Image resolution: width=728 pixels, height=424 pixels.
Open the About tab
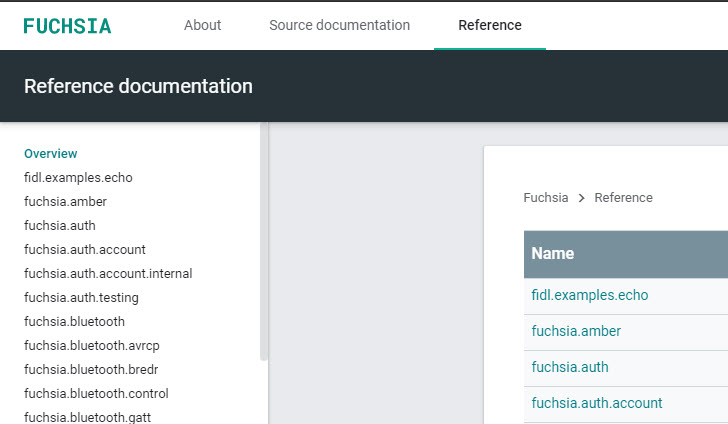point(202,25)
